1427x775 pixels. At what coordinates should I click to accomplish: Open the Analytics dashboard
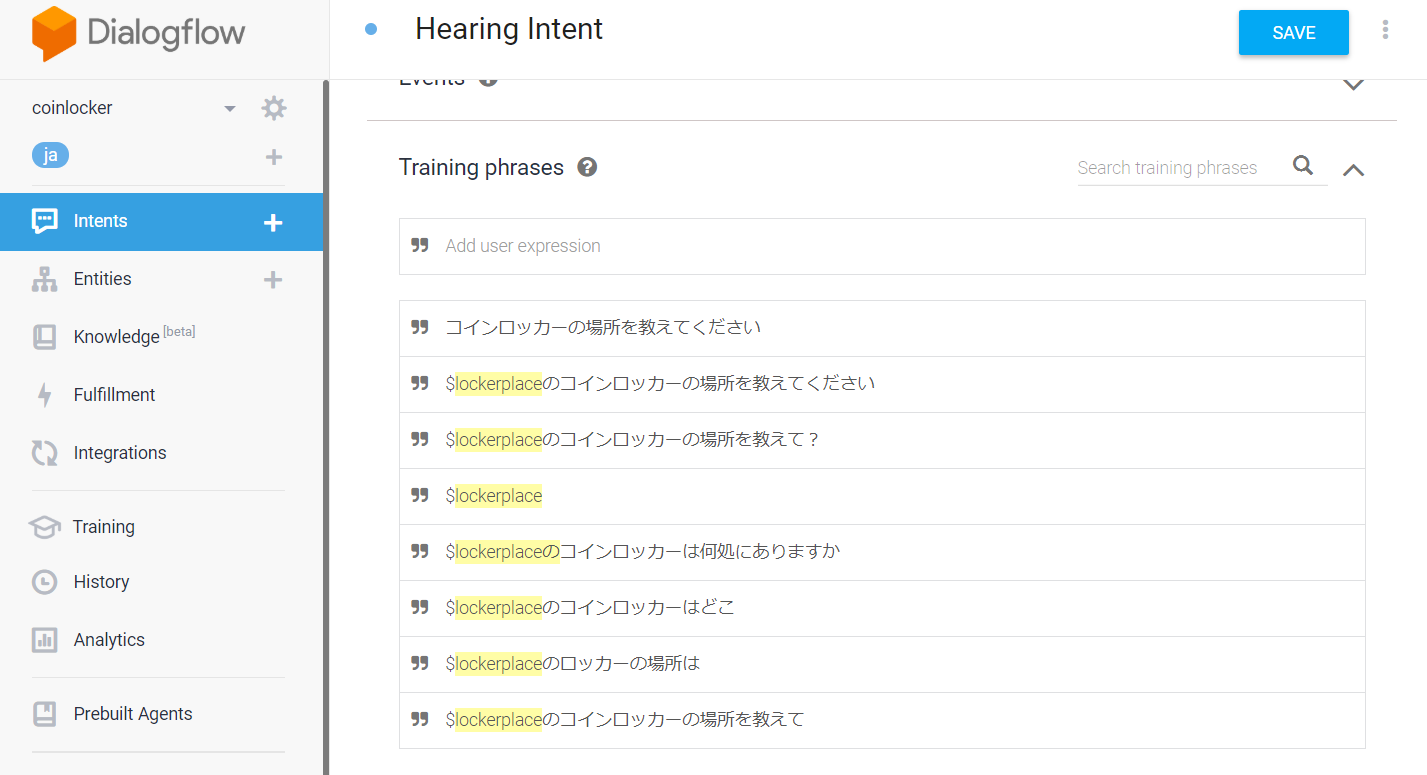(x=108, y=639)
